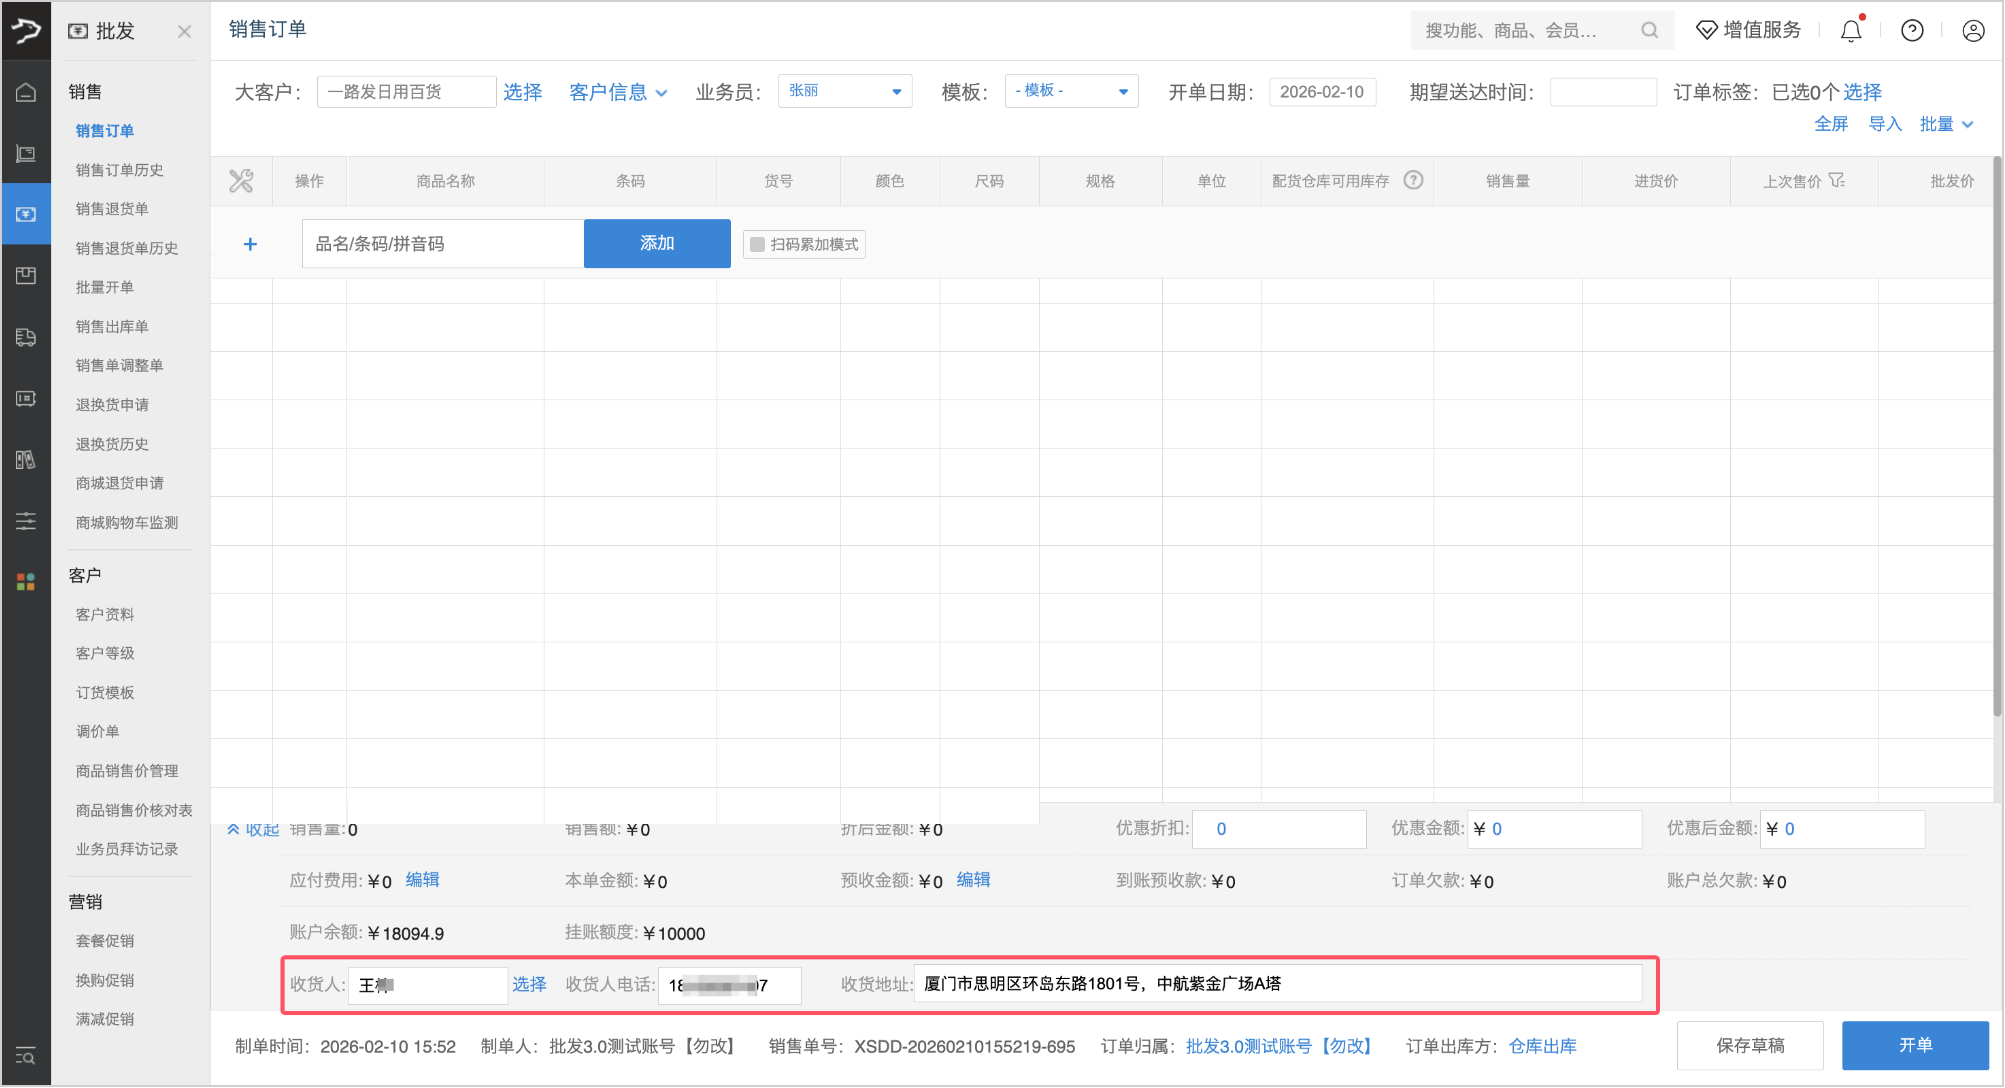2005x1088 pixels.
Task: Open 客户资料 under 客户 section
Action: pos(106,614)
